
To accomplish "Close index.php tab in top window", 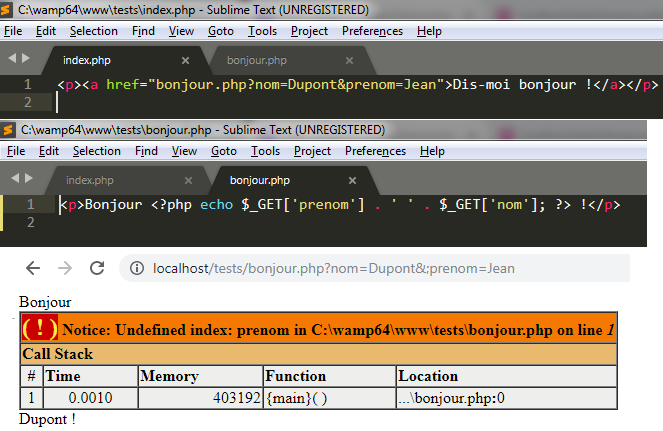I will click(185, 60).
